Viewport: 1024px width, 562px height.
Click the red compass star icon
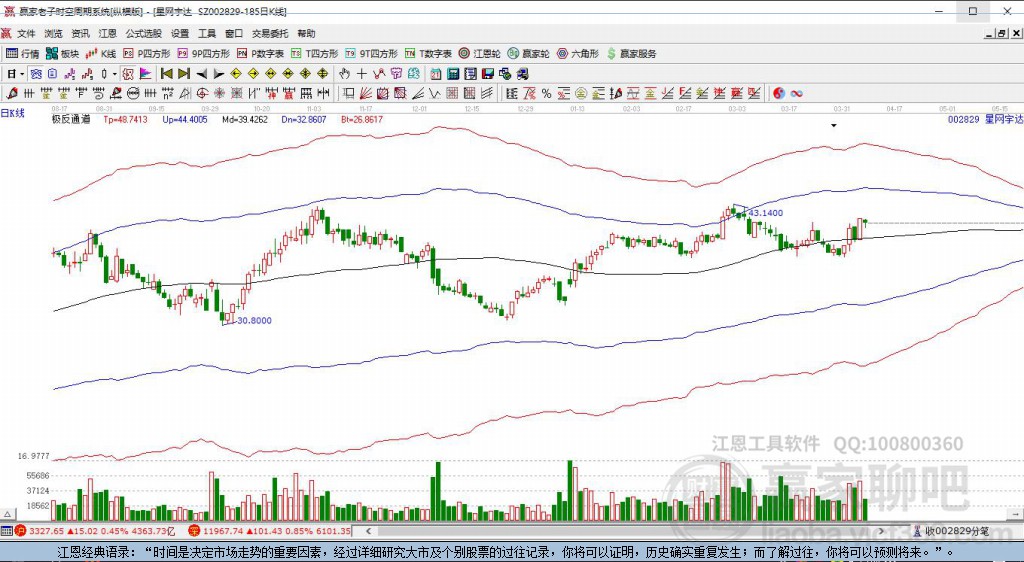click(x=219, y=93)
